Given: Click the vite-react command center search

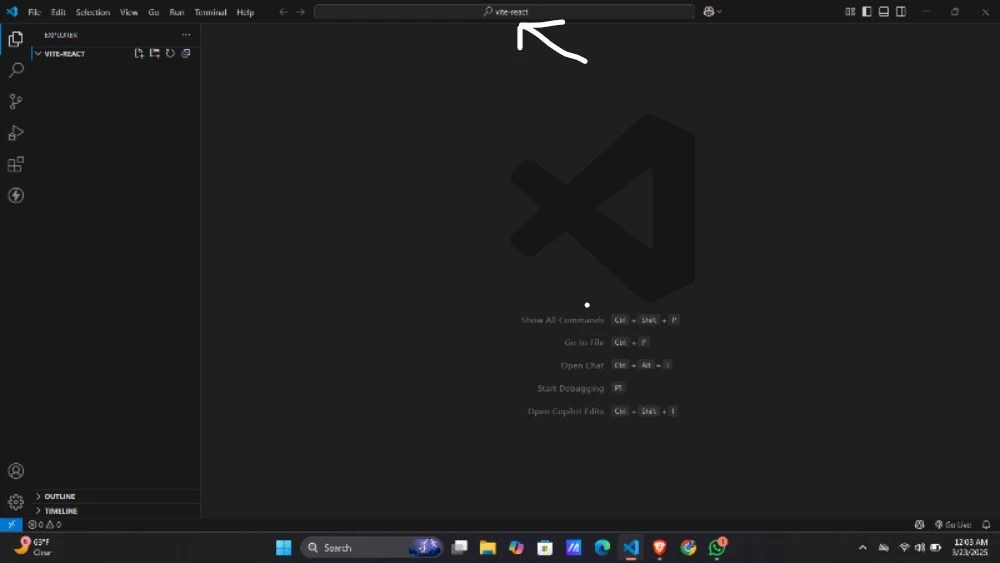Looking at the screenshot, I should tap(504, 11).
